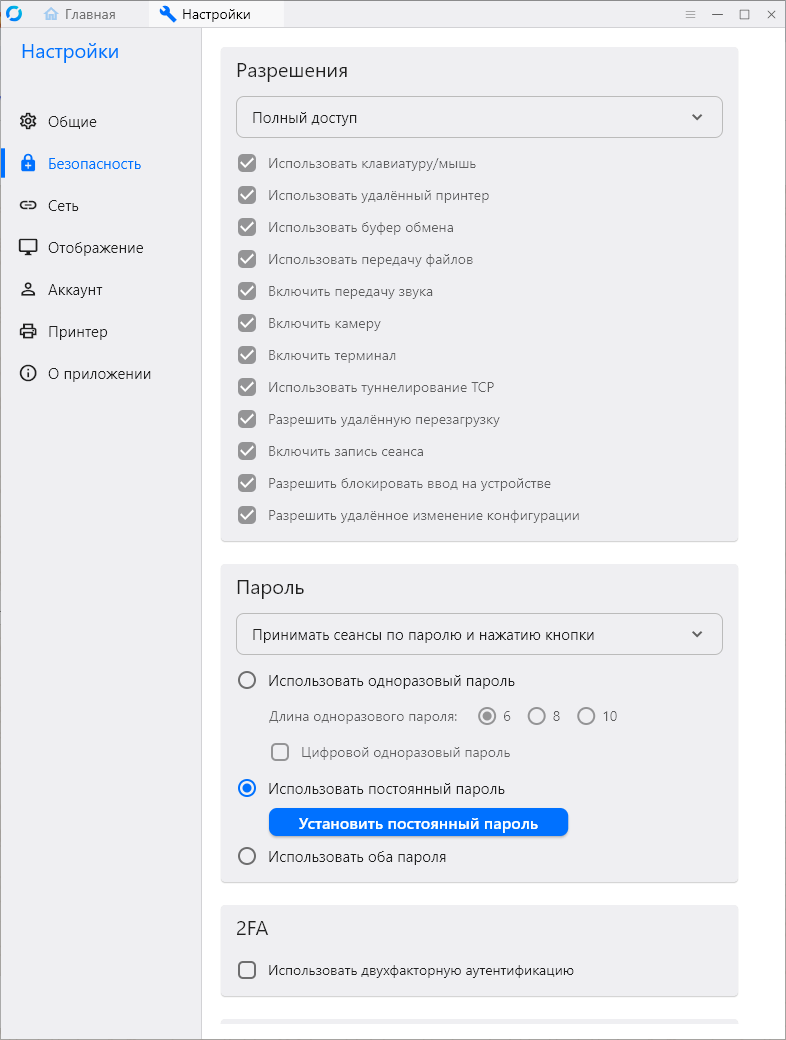The width and height of the screenshot is (786, 1040).
Task: Click the link icon for Сеть
Action: [x=28, y=206]
